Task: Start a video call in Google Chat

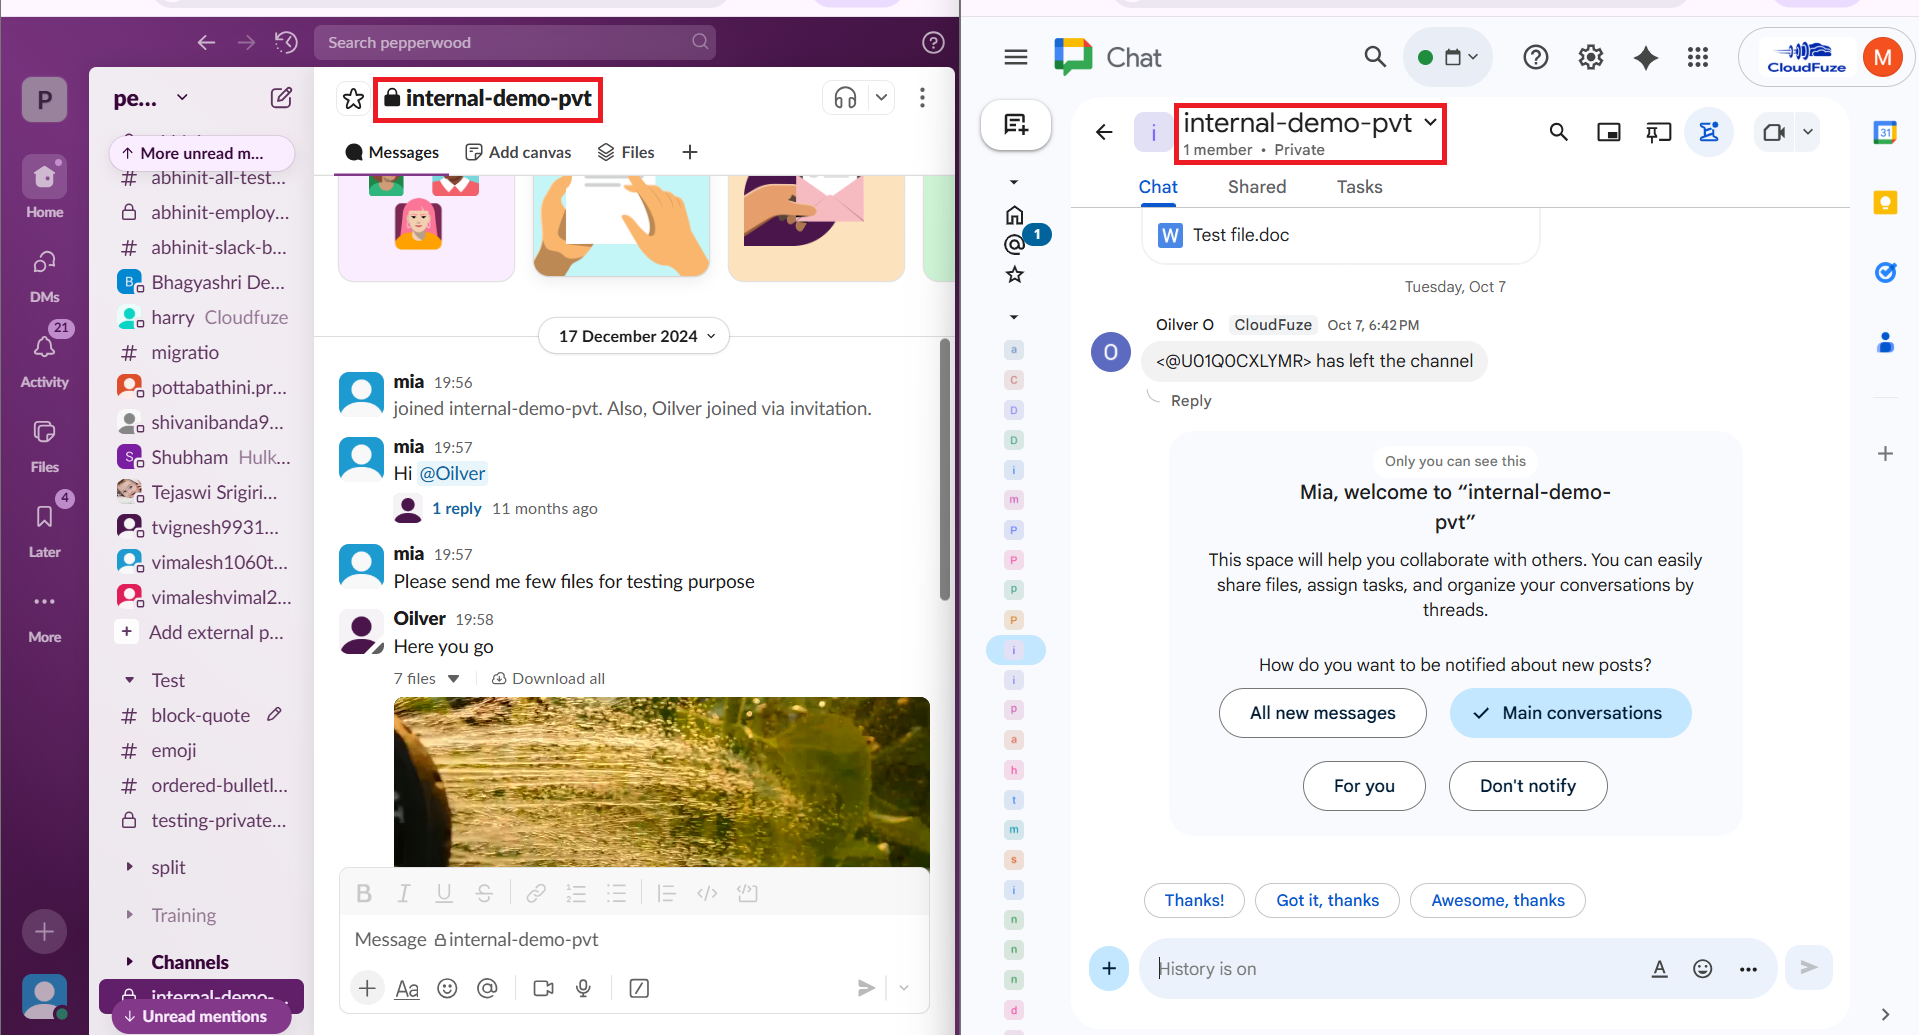Action: 1775,131
